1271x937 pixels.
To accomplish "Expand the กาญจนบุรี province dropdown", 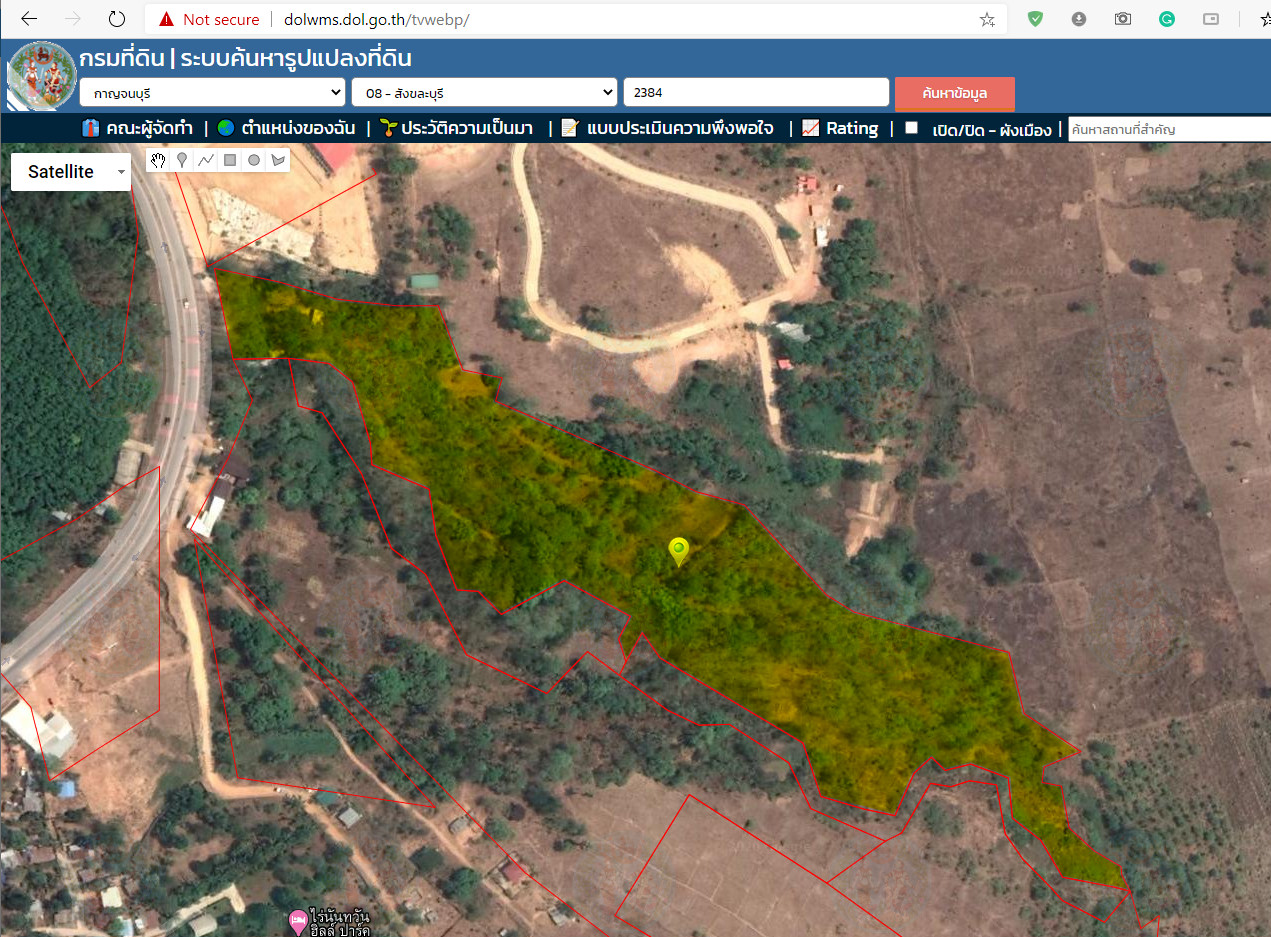I will click(x=212, y=92).
